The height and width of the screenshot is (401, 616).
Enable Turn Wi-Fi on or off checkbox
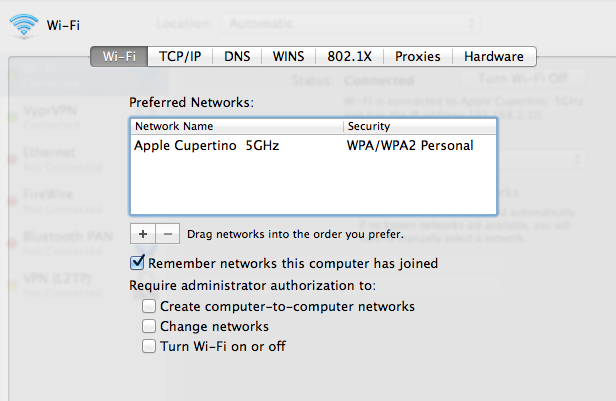click(x=149, y=346)
